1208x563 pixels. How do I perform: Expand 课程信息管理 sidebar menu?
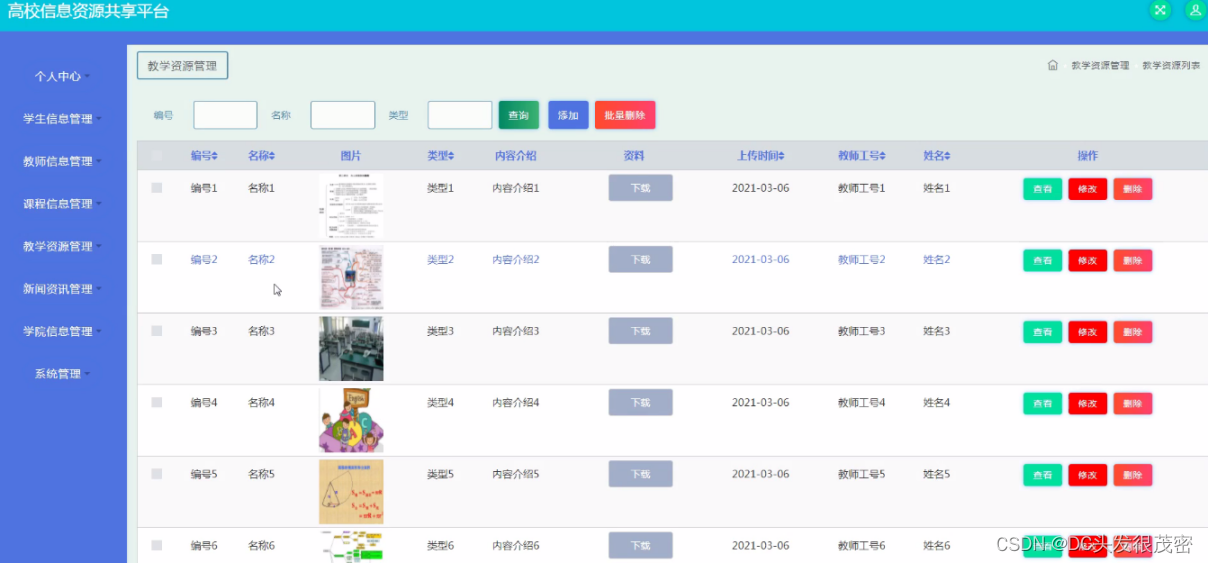click(x=63, y=204)
